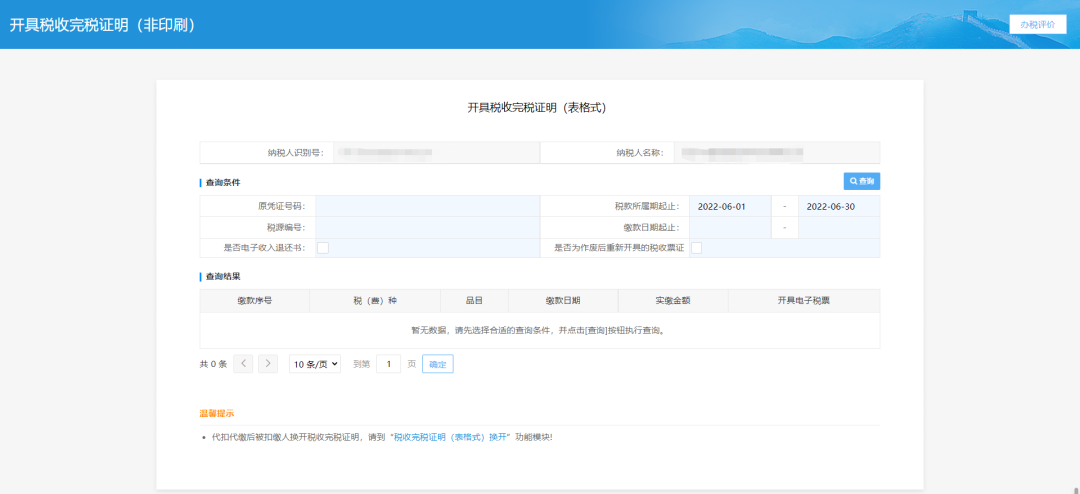Toggle the 是否电子收入退还书 checkbox
Viewport: 1080px width, 494px height.
pos(323,248)
